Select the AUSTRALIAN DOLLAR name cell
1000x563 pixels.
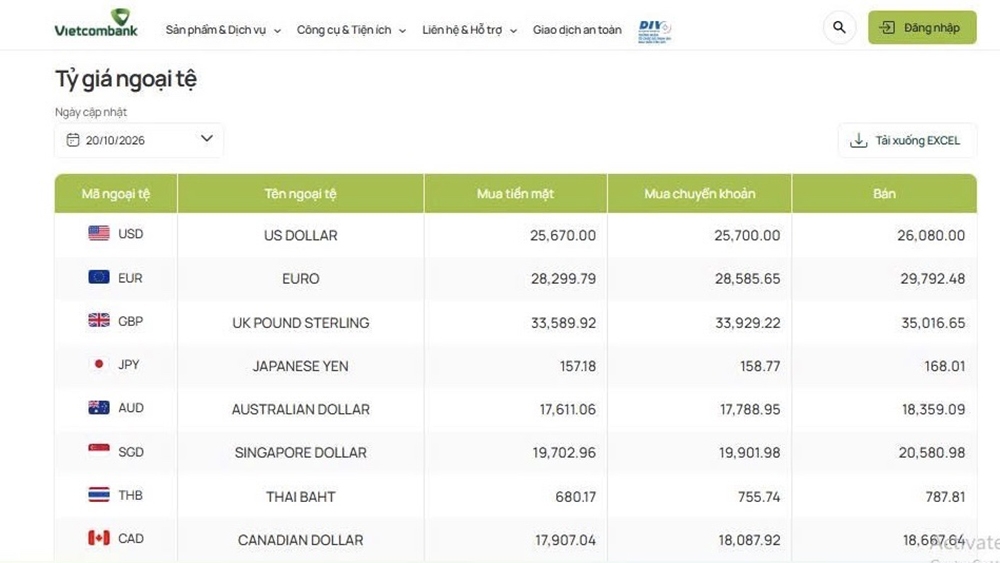[x=300, y=409]
